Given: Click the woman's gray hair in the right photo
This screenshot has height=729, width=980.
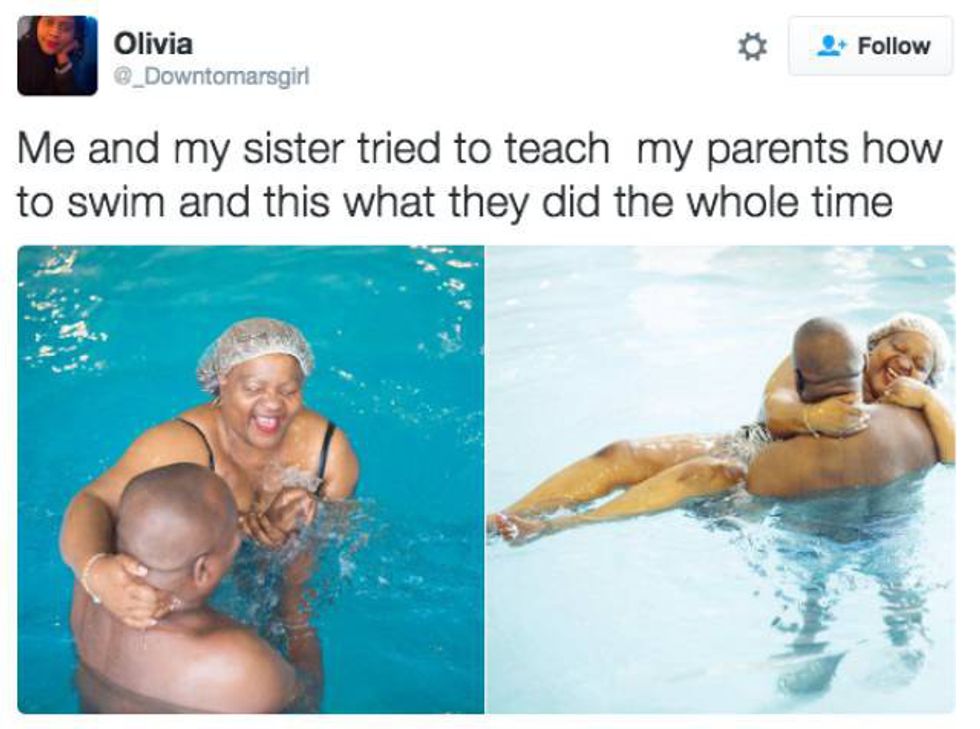Looking at the screenshot, I should click(914, 341).
